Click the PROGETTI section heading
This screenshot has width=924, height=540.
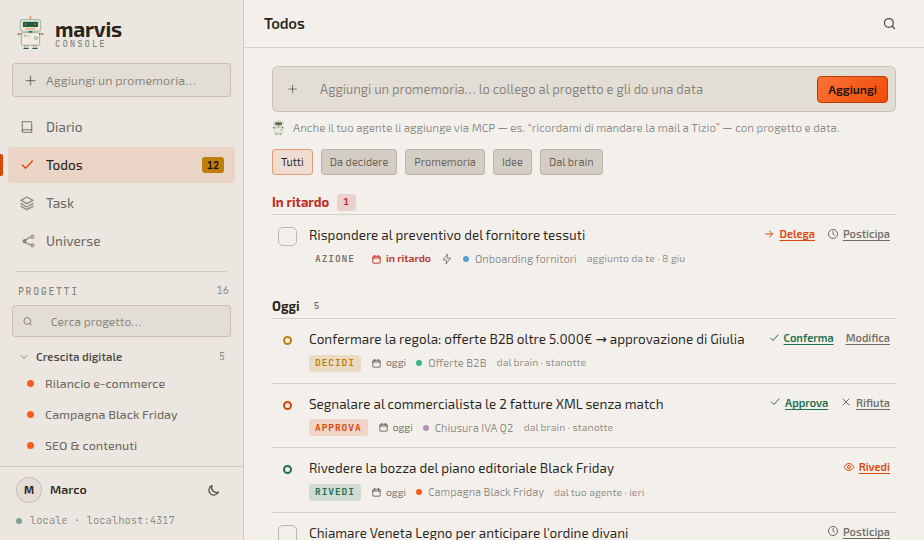[48, 291]
